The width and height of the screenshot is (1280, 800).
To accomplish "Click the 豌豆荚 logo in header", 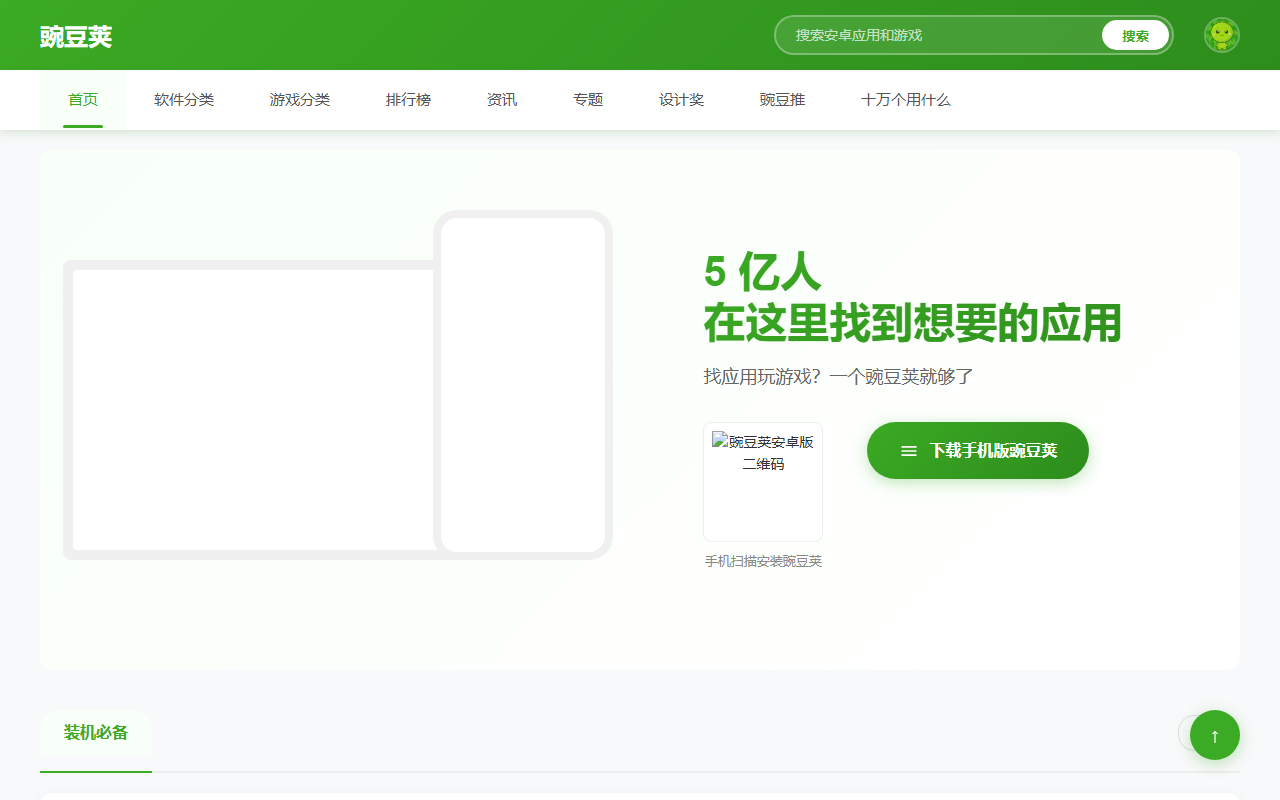I will click(76, 37).
